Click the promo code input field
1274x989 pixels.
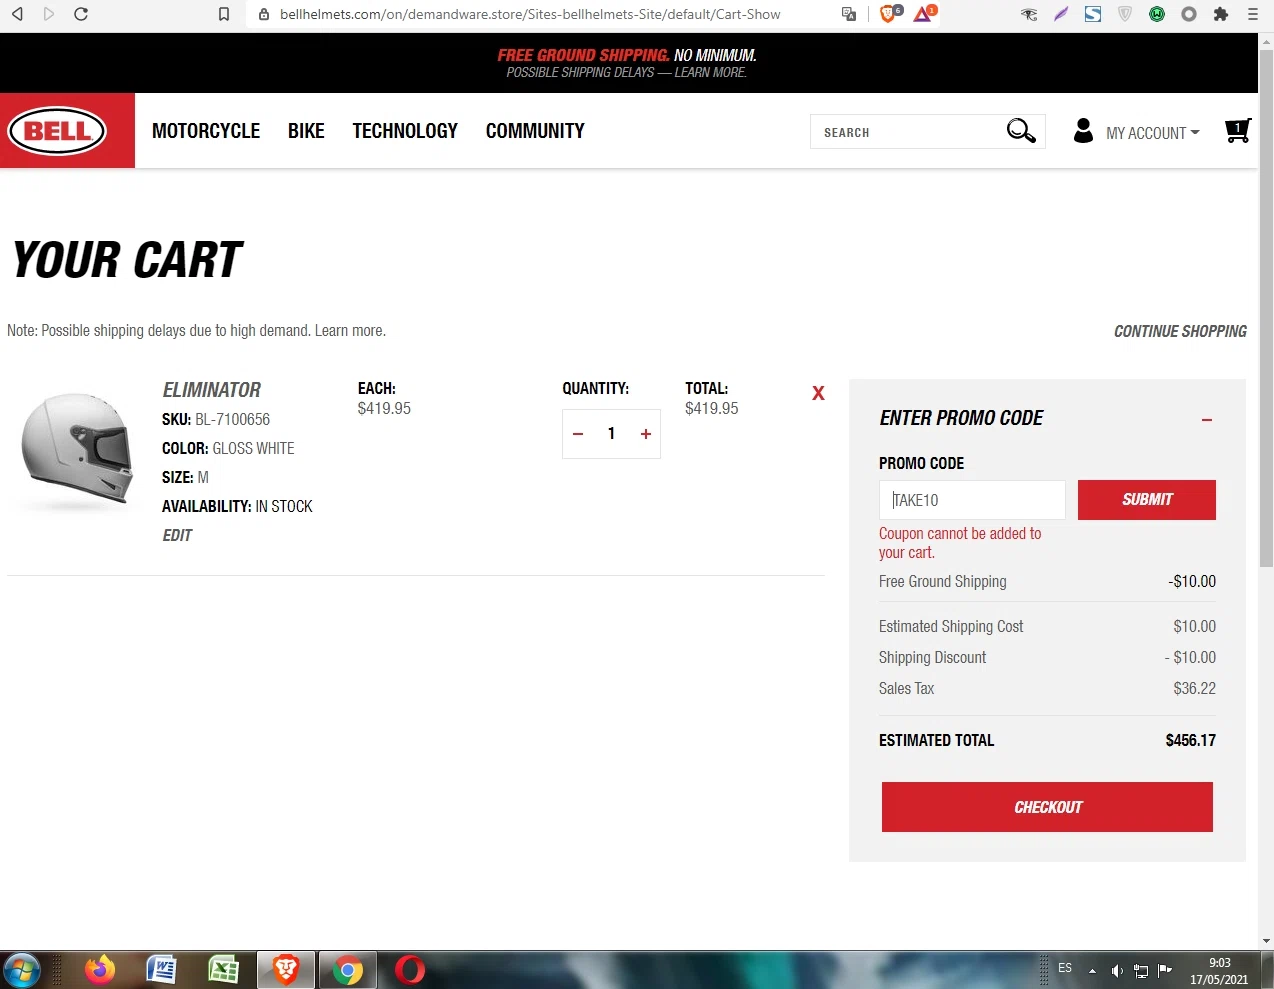point(972,500)
